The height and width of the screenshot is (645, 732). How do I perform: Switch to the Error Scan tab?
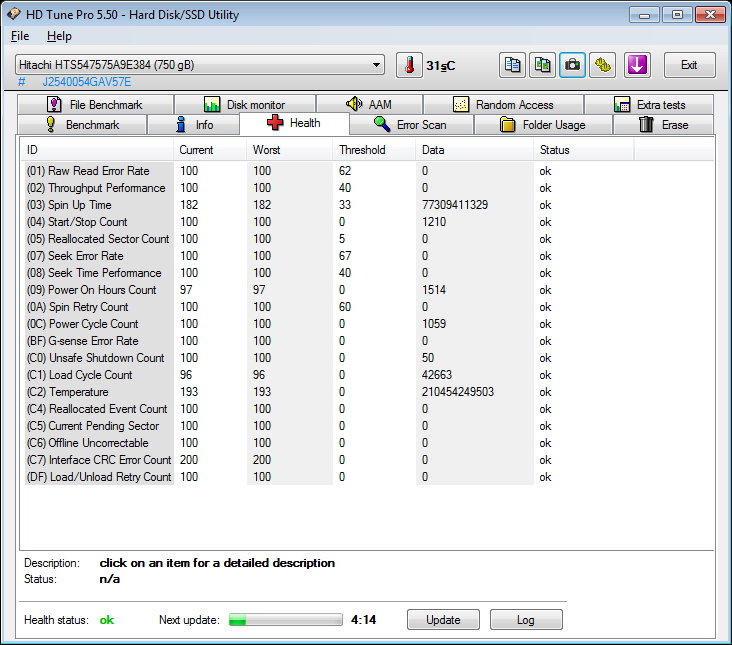tap(411, 125)
